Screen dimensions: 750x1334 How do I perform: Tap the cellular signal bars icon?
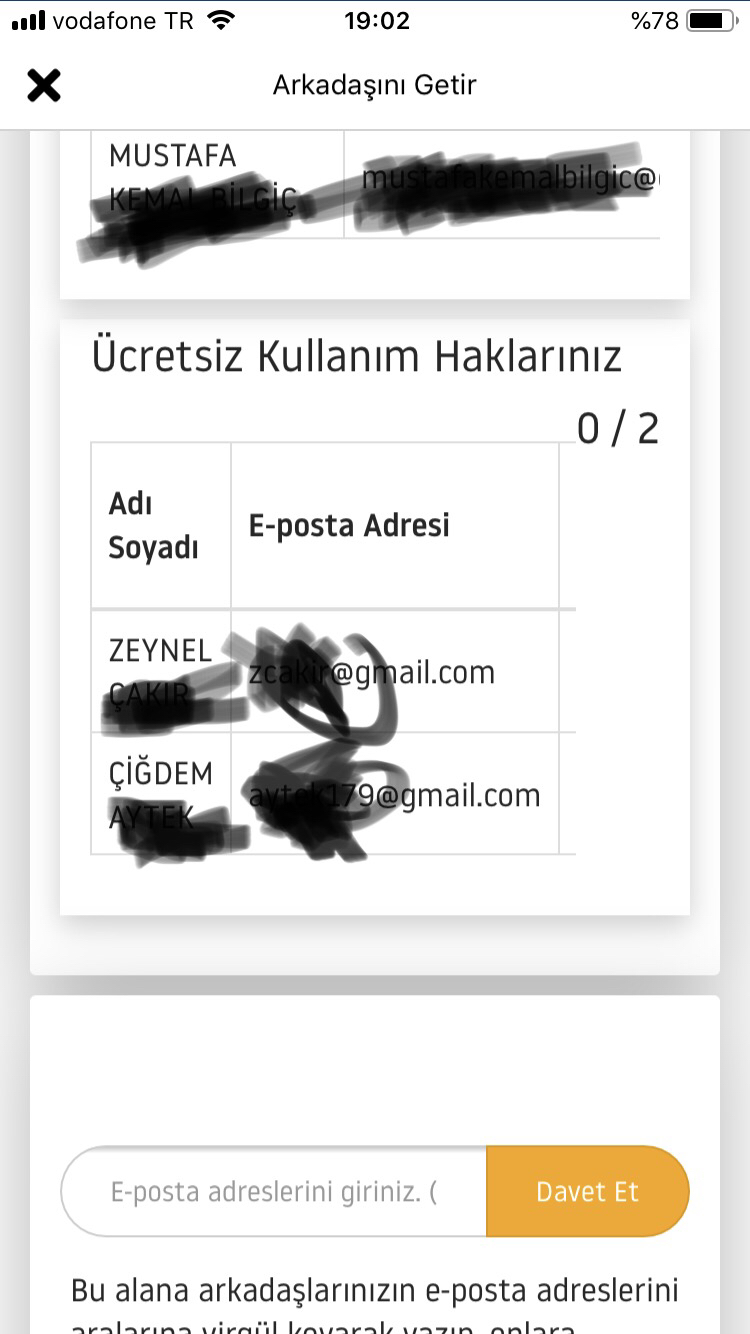point(28,21)
